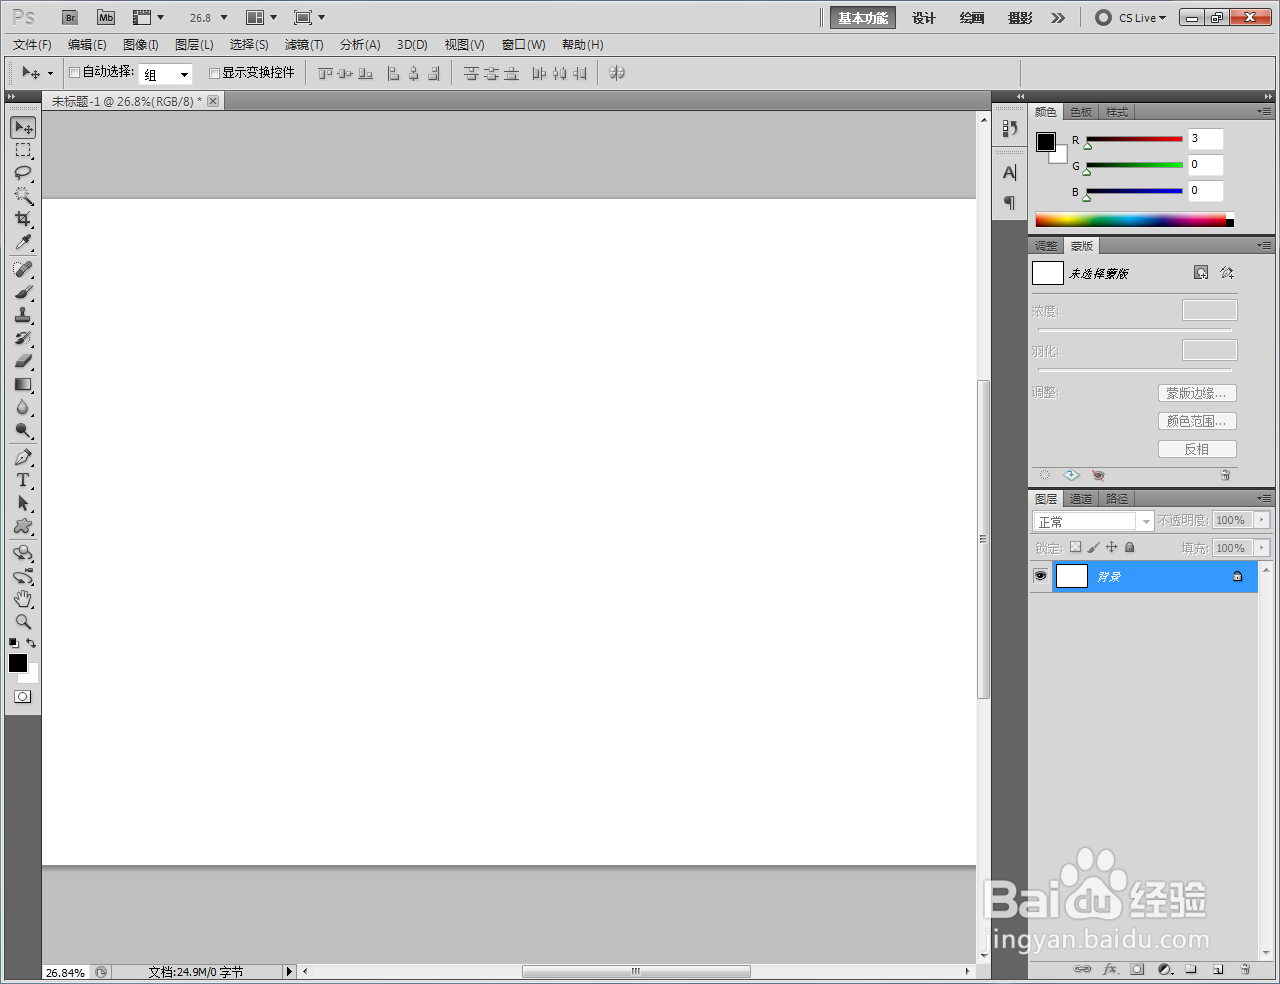
Task: Select the Brush tool
Action: pyautogui.click(x=23, y=292)
